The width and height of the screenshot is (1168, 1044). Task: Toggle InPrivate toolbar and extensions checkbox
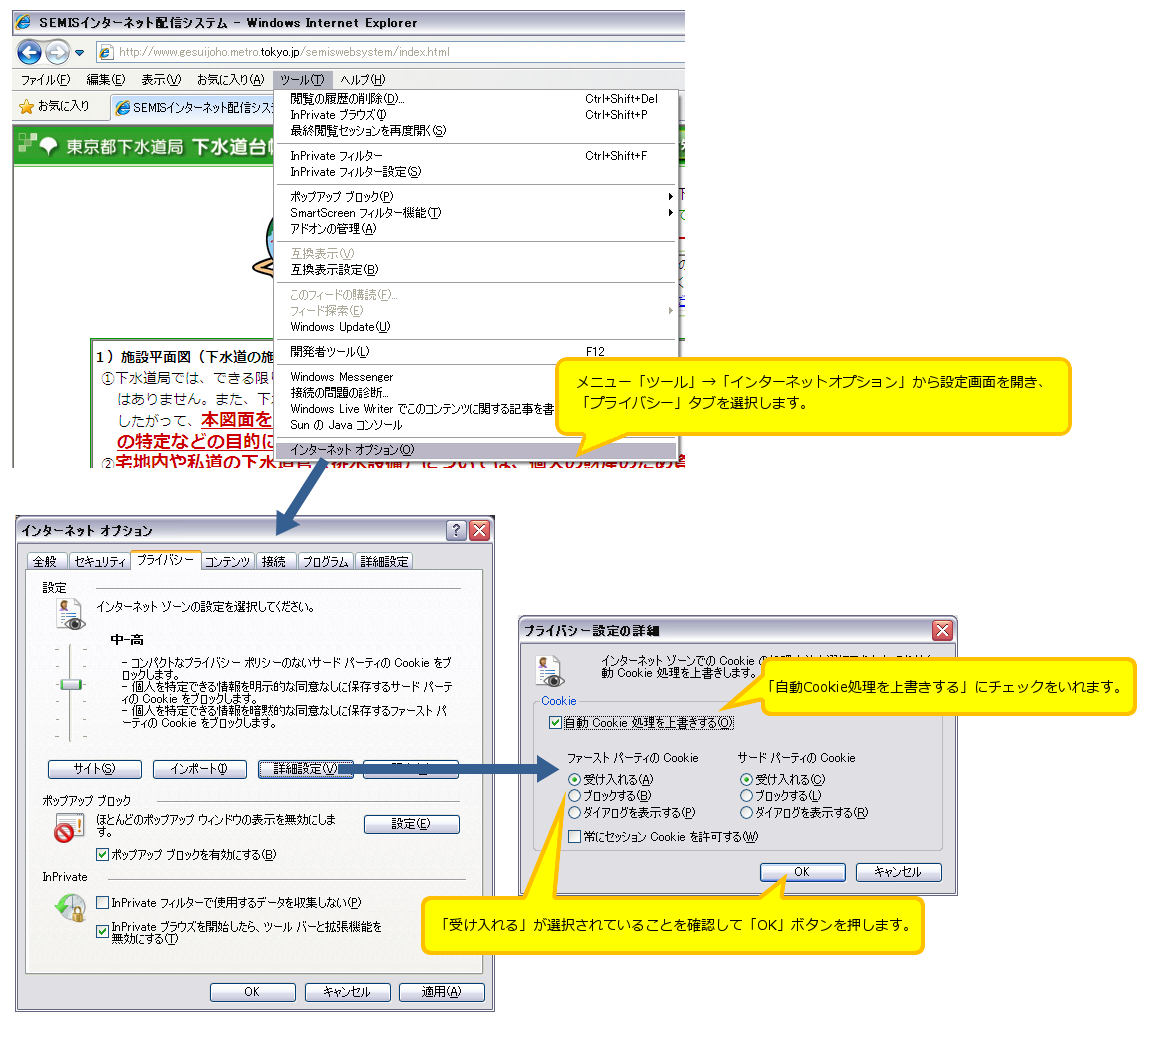click(x=103, y=932)
